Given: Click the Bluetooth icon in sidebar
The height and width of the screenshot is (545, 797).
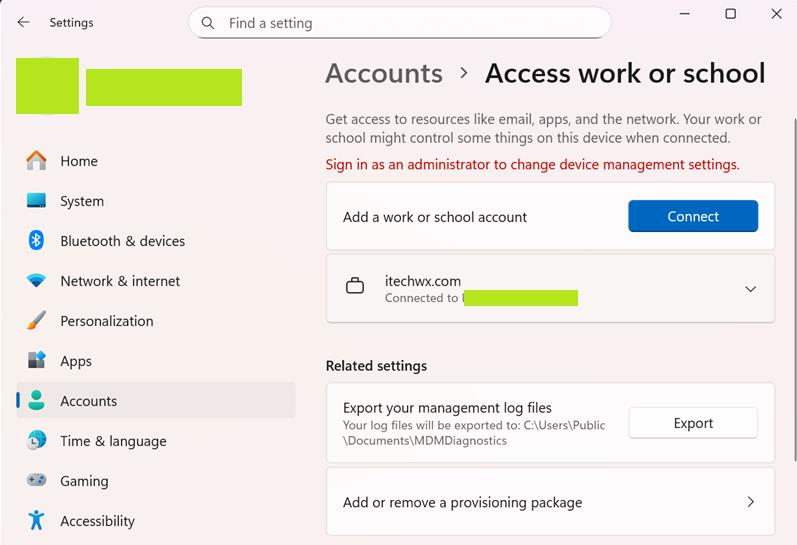Looking at the screenshot, I should coord(36,240).
